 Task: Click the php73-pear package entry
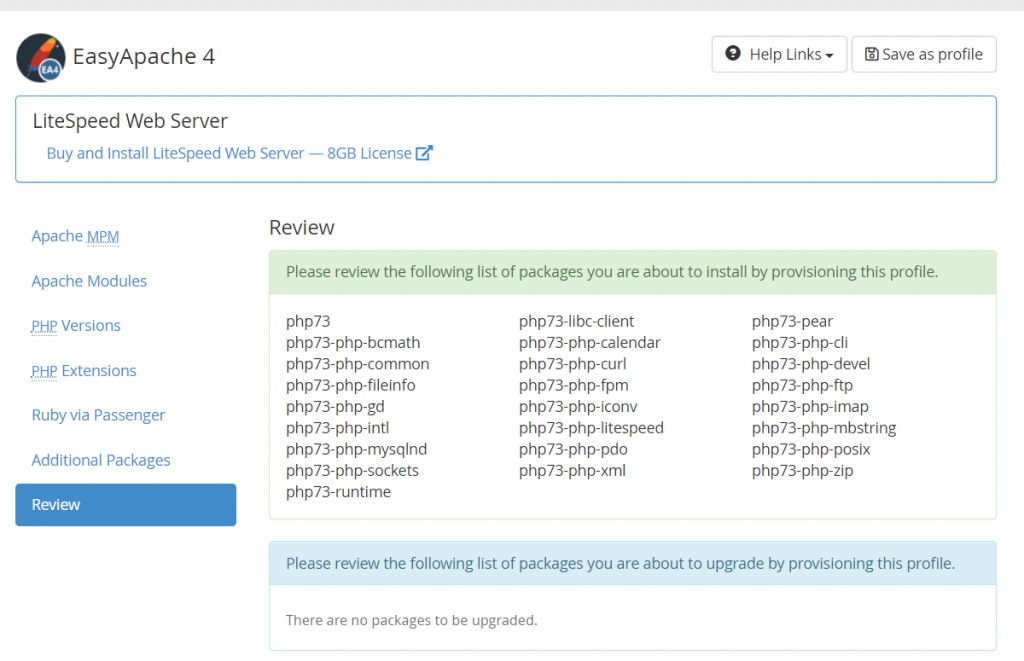click(x=783, y=321)
